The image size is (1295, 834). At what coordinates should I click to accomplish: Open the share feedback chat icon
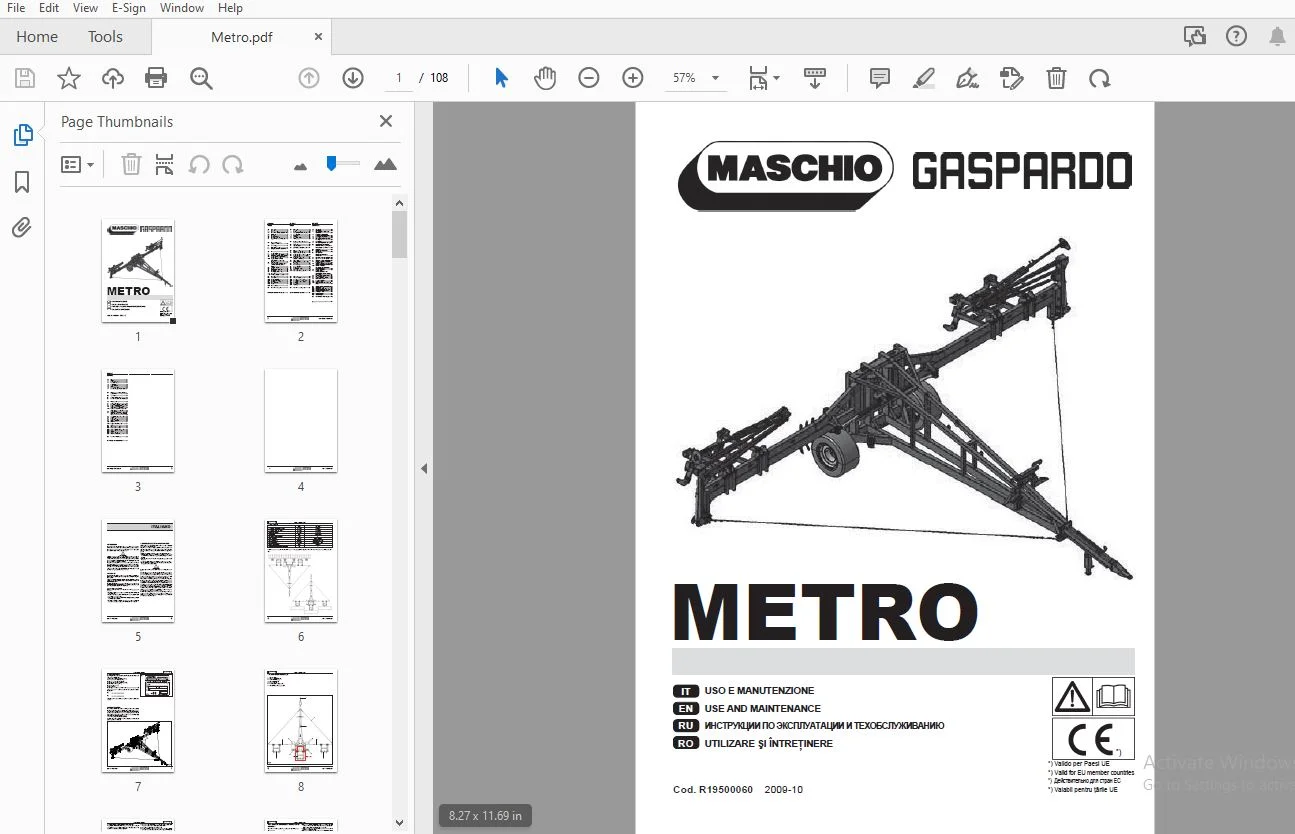pyautogui.click(x=1194, y=37)
